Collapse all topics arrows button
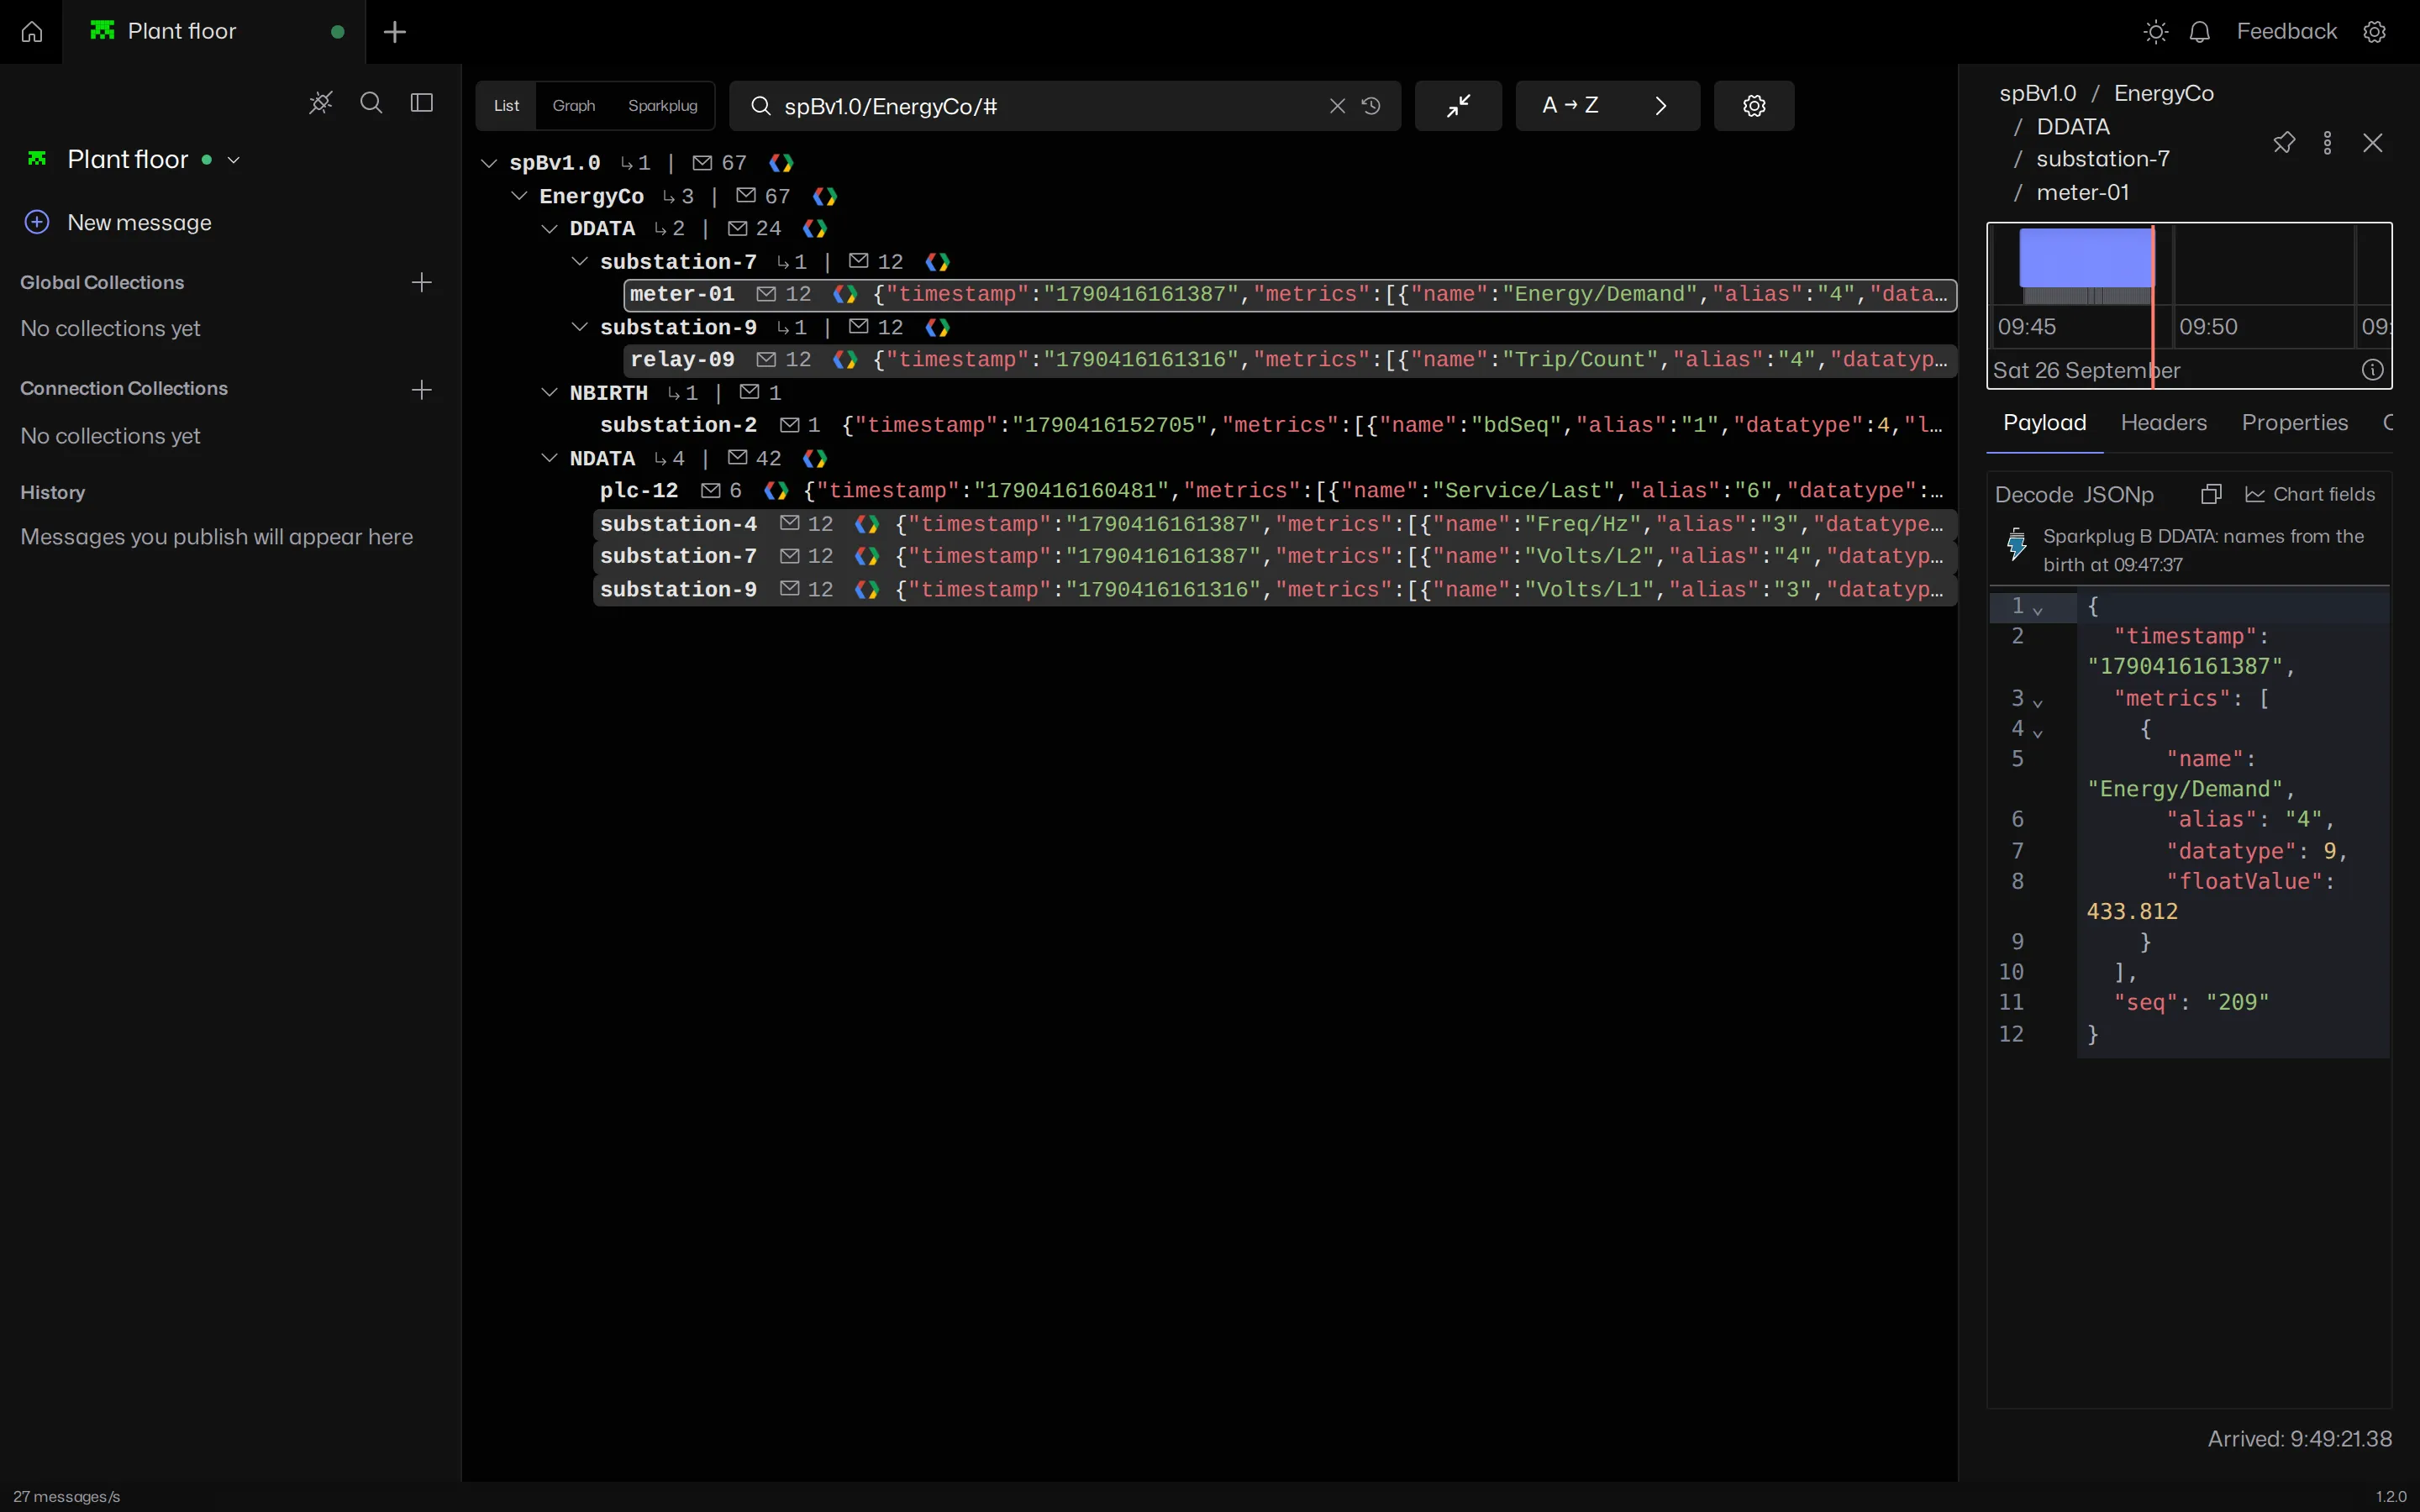2420x1512 pixels. 1458,106
